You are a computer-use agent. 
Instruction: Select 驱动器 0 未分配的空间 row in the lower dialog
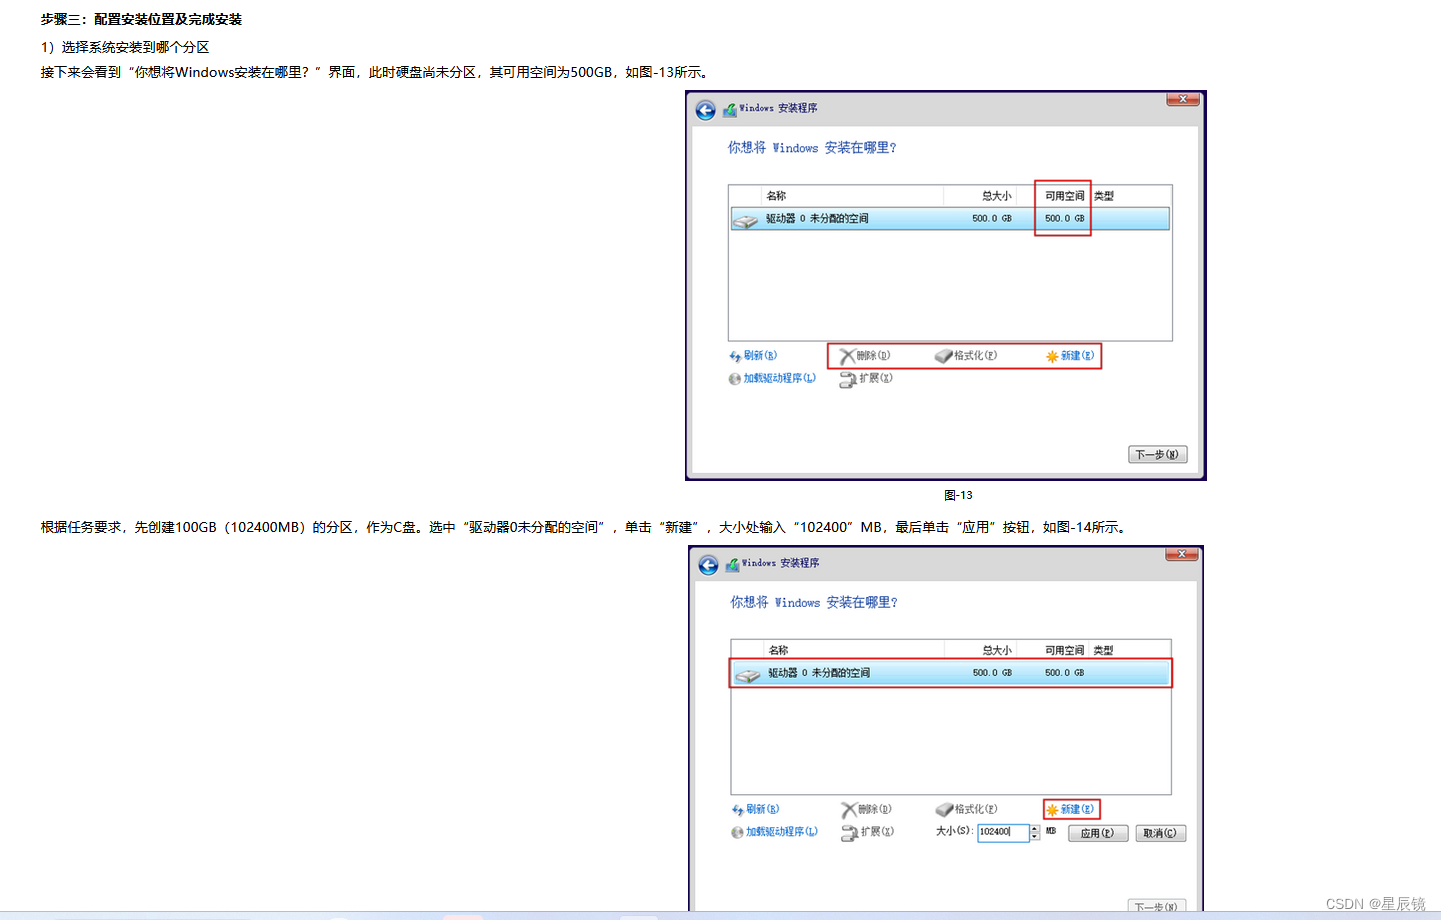tap(950, 673)
